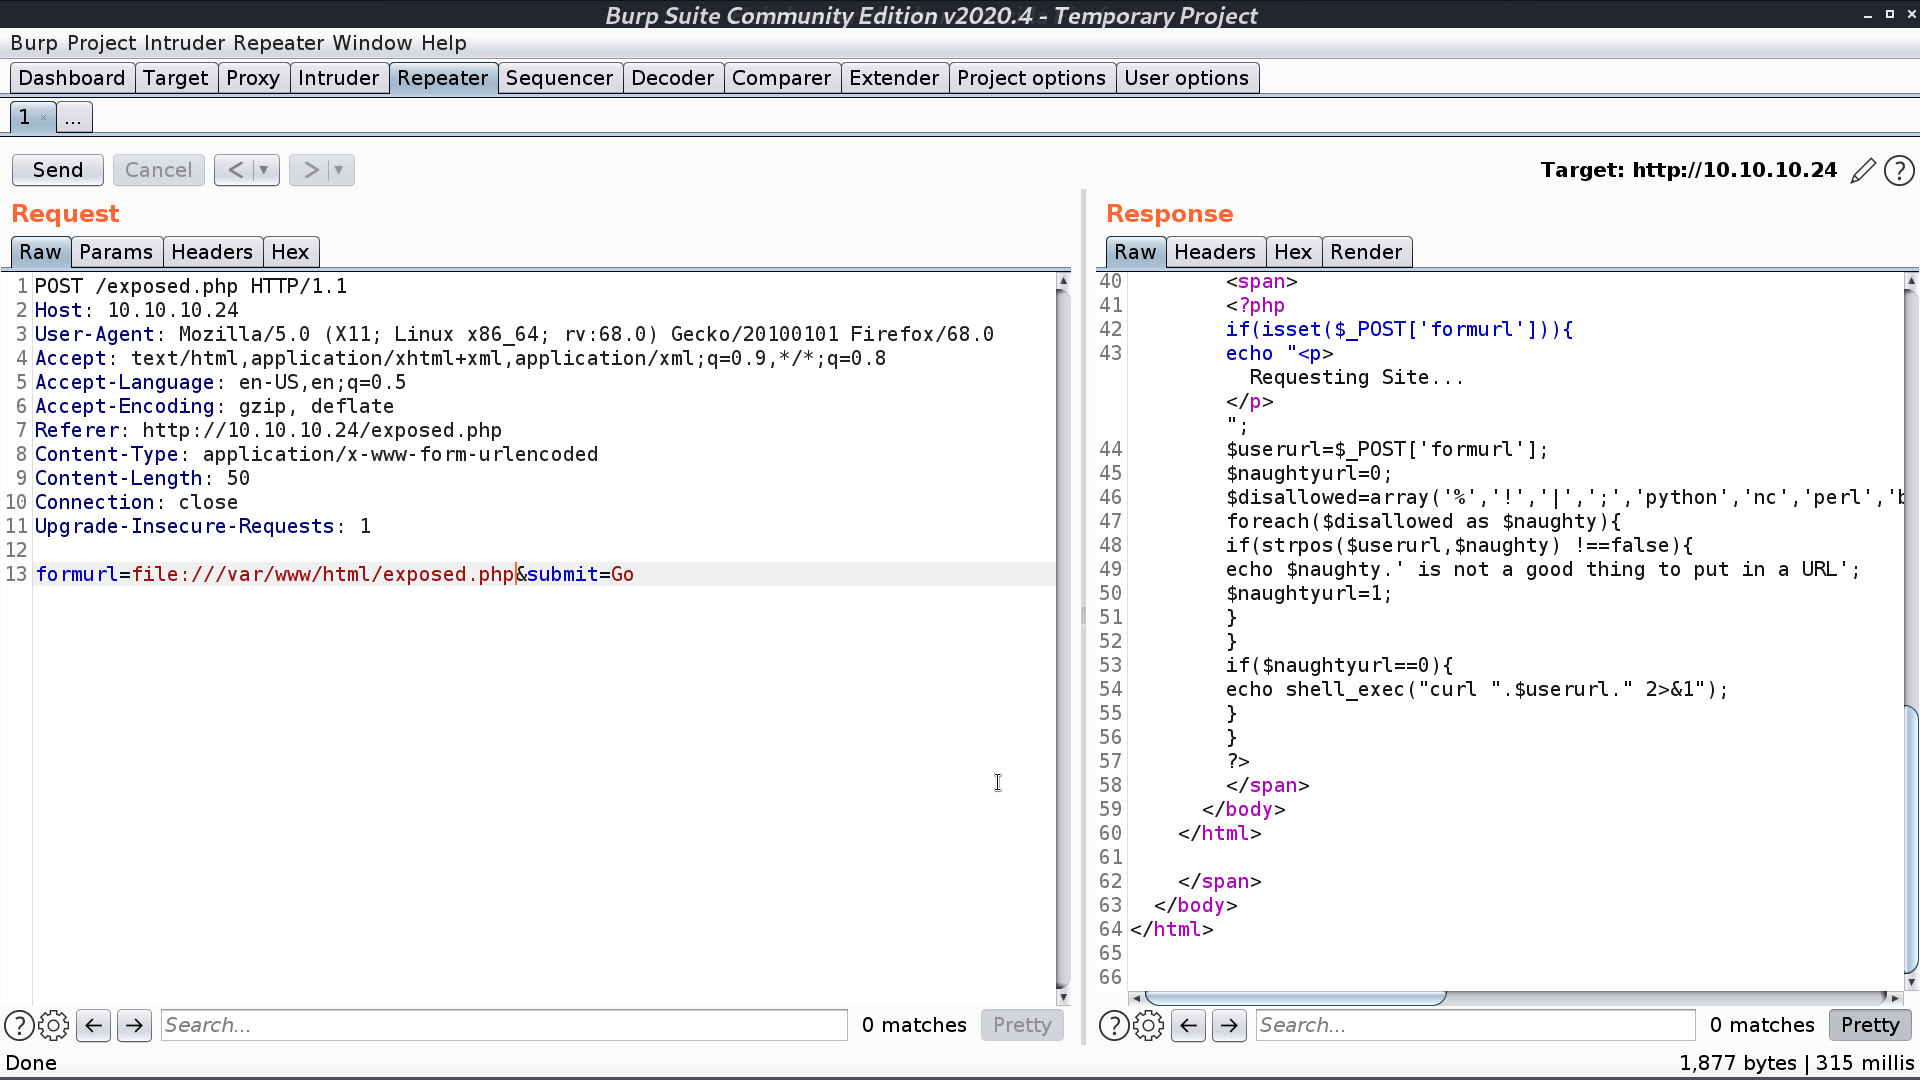Click the POST /exposed.php request line
This screenshot has width=1920, height=1080.
[x=191, y=286]
